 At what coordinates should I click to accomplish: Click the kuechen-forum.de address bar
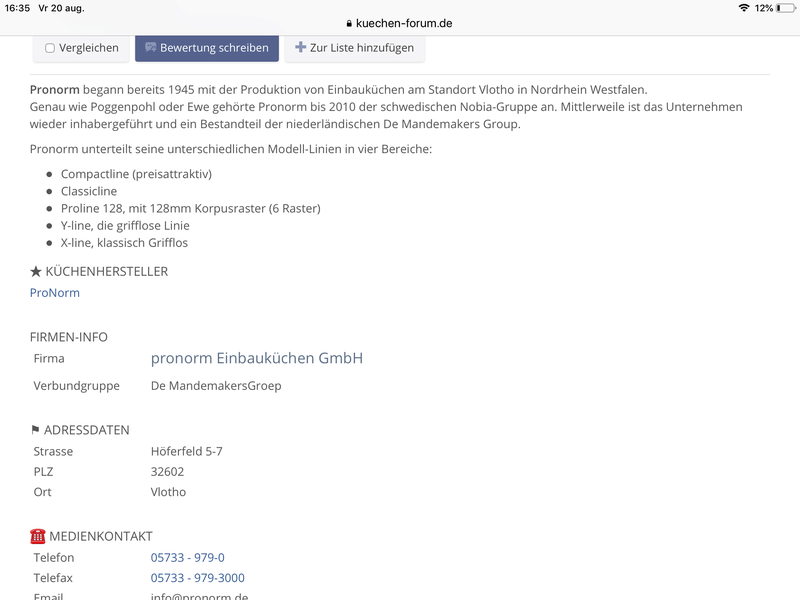point(399,23)
